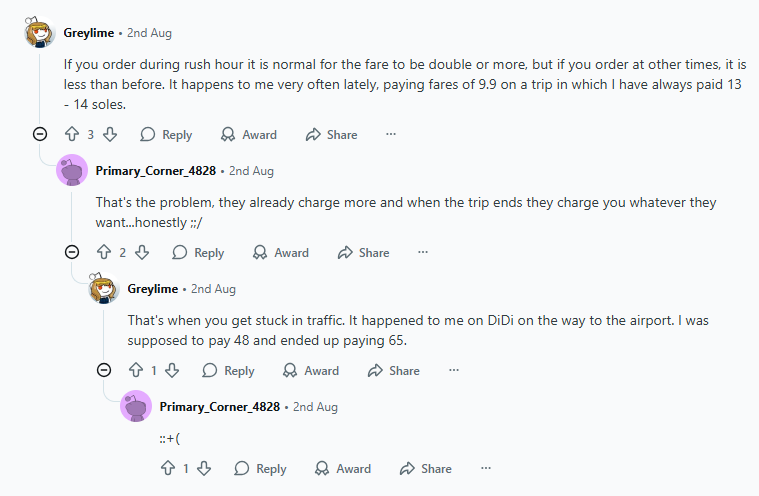Downvote Greylime's DiDi airport comment
This screenshot has width=759, height=496.
tap(174, 370)
